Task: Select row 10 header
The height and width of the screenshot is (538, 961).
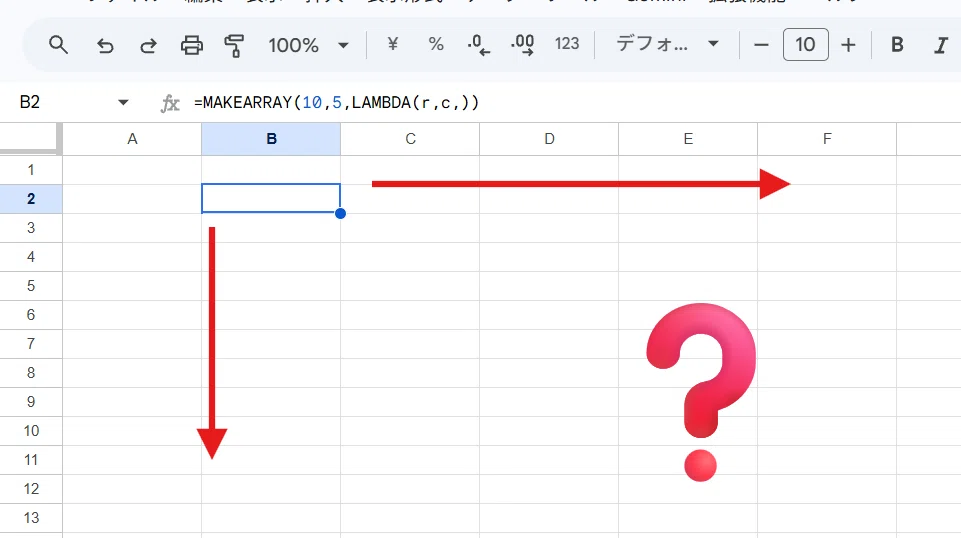Action: pos(31,431)
